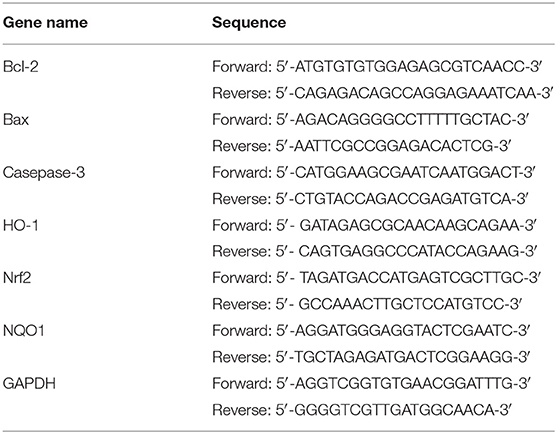
Task: Select the Bax gene name cell
Action: [16, 119]
